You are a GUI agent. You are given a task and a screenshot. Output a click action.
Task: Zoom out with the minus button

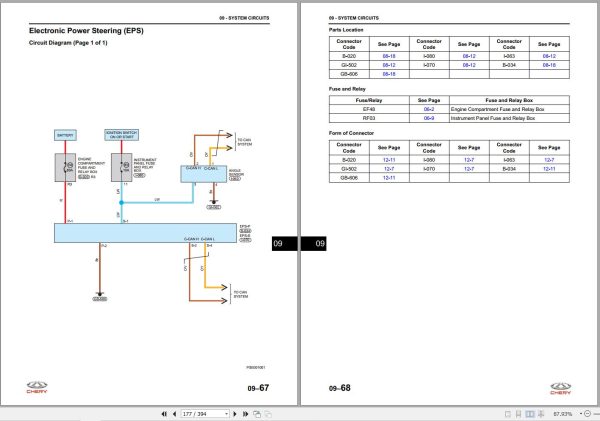tap(587, 414)
